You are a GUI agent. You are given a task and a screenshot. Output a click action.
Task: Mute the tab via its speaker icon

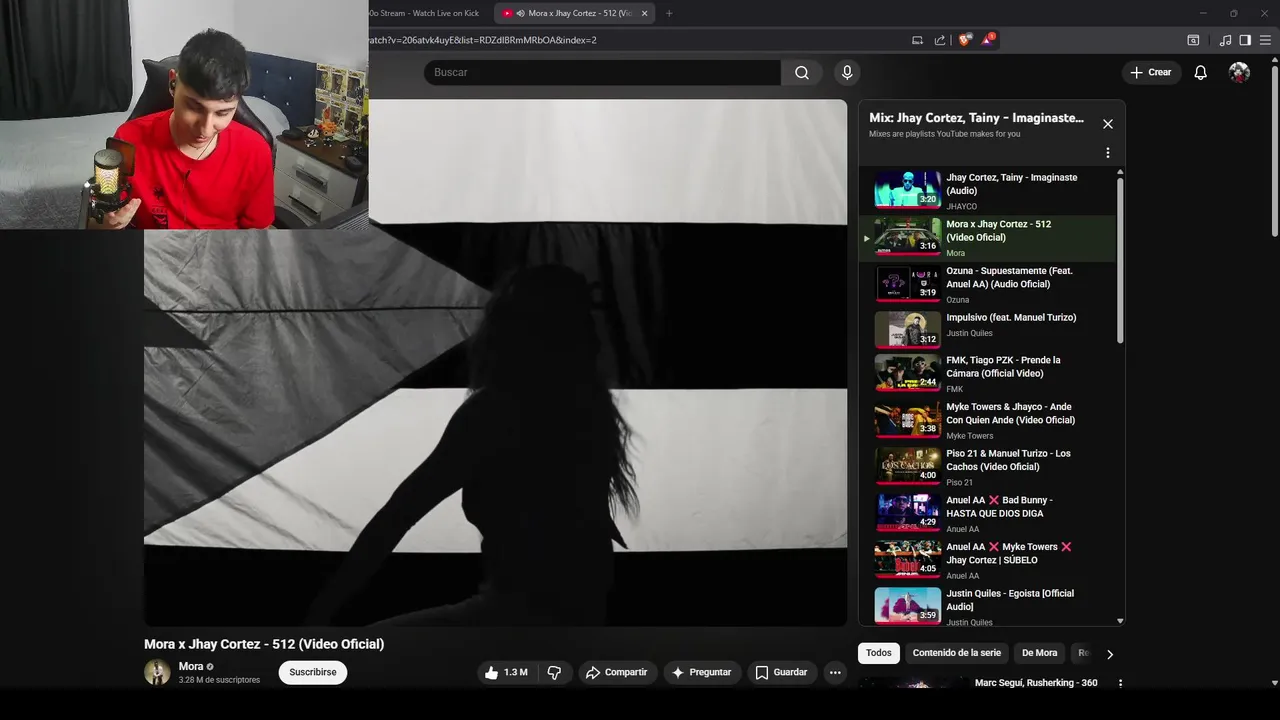tap(521, 13)
